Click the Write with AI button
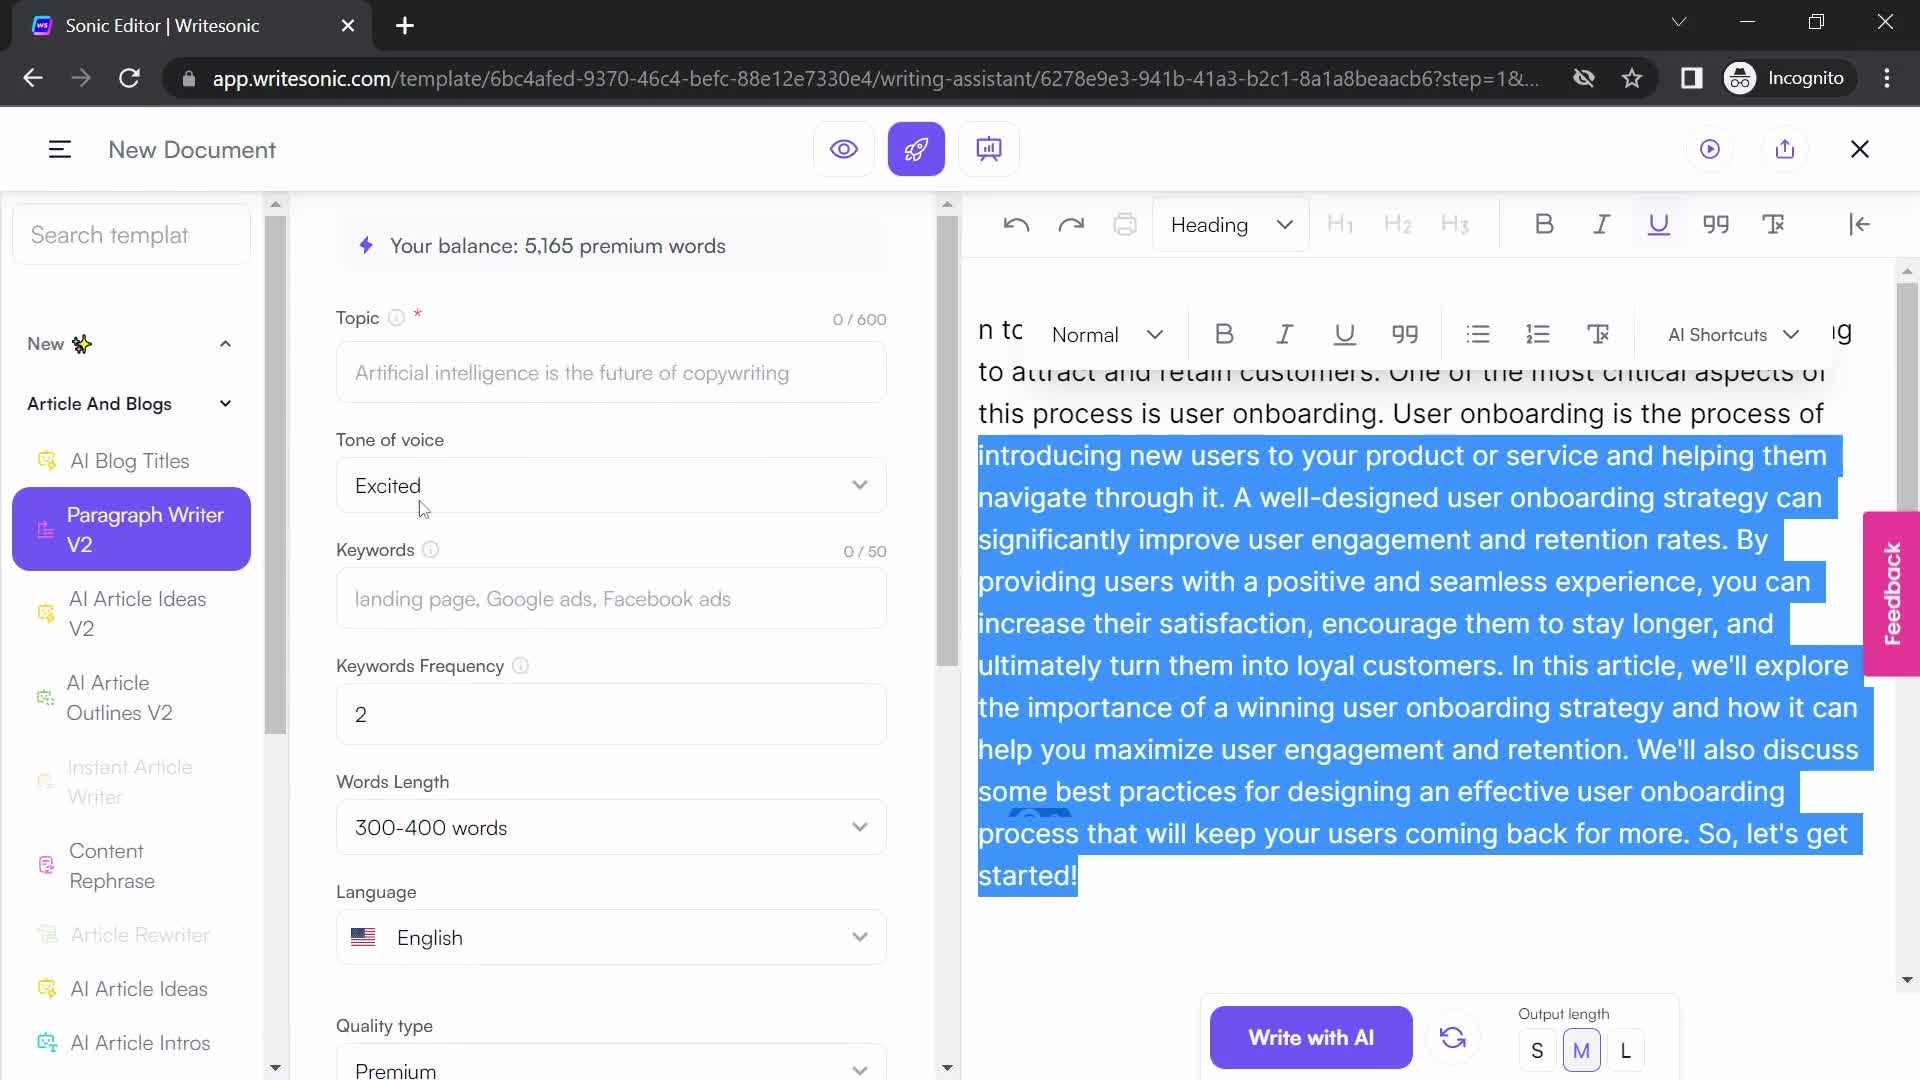Image resolution: width=1920 pixels, height=1080 pixels. [1311, 1038]
